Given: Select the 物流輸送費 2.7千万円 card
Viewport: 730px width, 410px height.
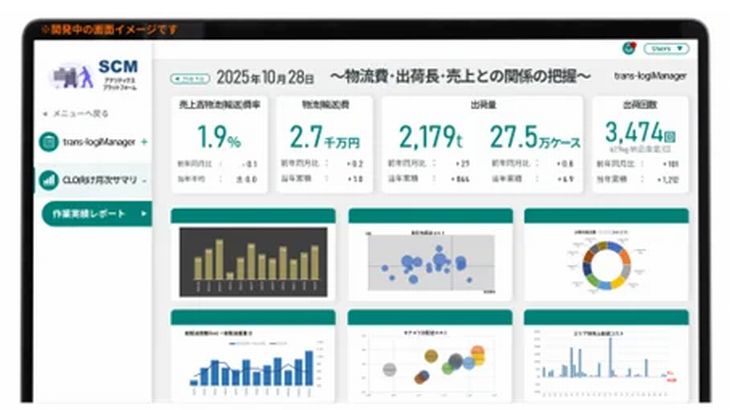Looking at the screenshot, I should 324,143.
